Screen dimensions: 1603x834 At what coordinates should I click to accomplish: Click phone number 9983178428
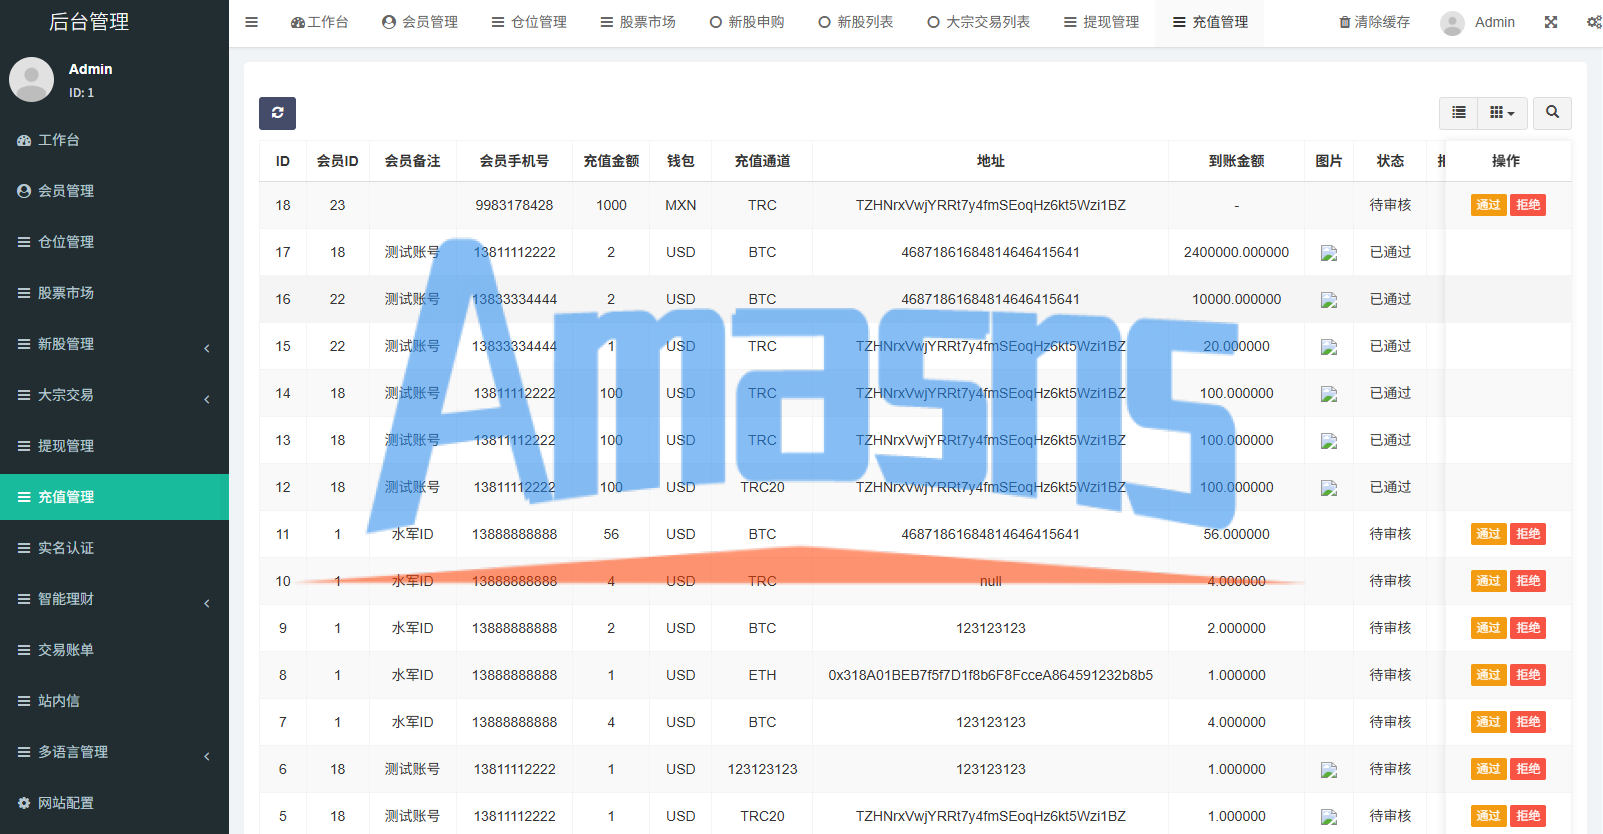tap(514, 205)
